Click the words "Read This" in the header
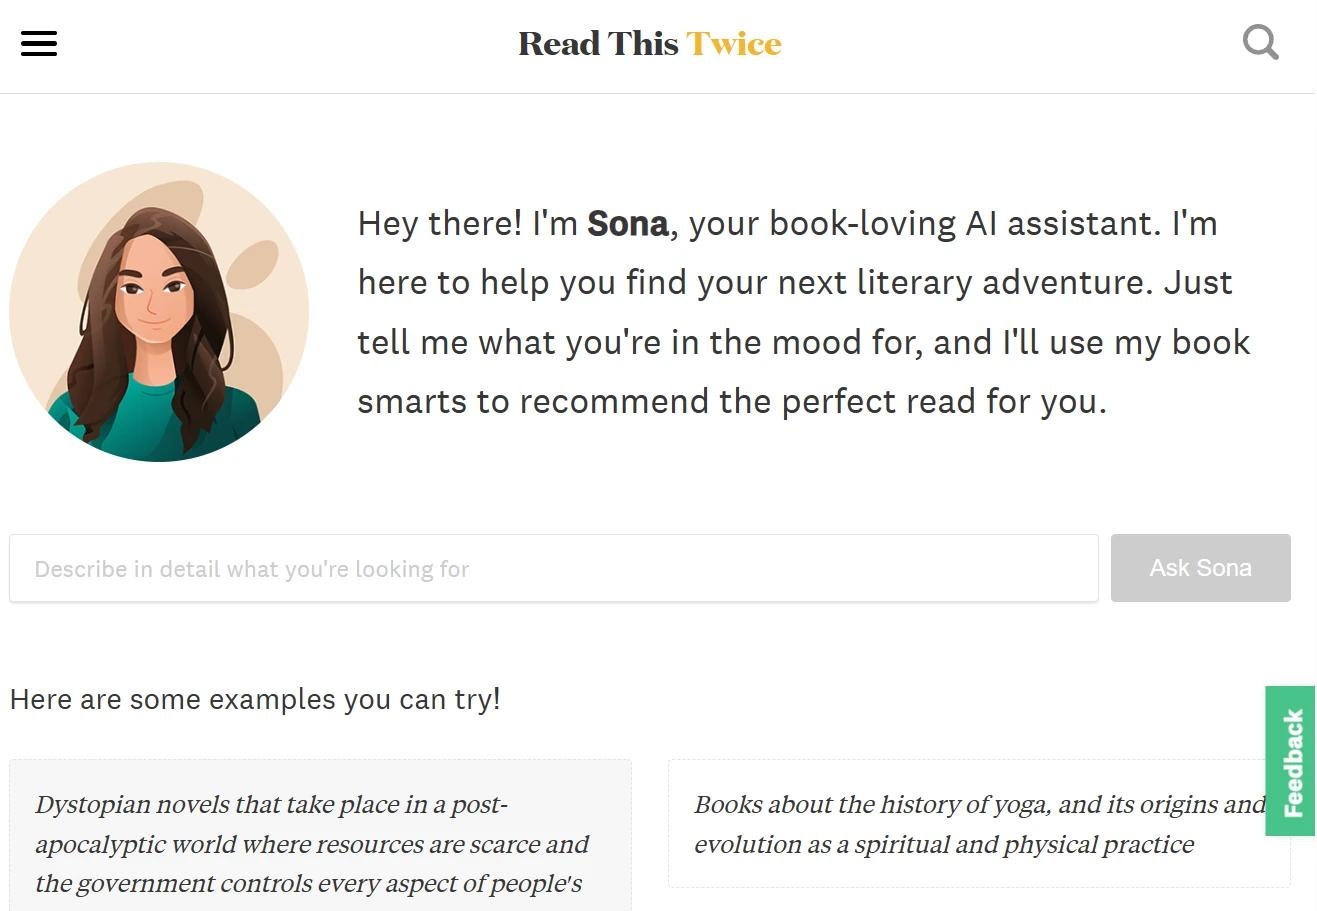 (598, 44)
